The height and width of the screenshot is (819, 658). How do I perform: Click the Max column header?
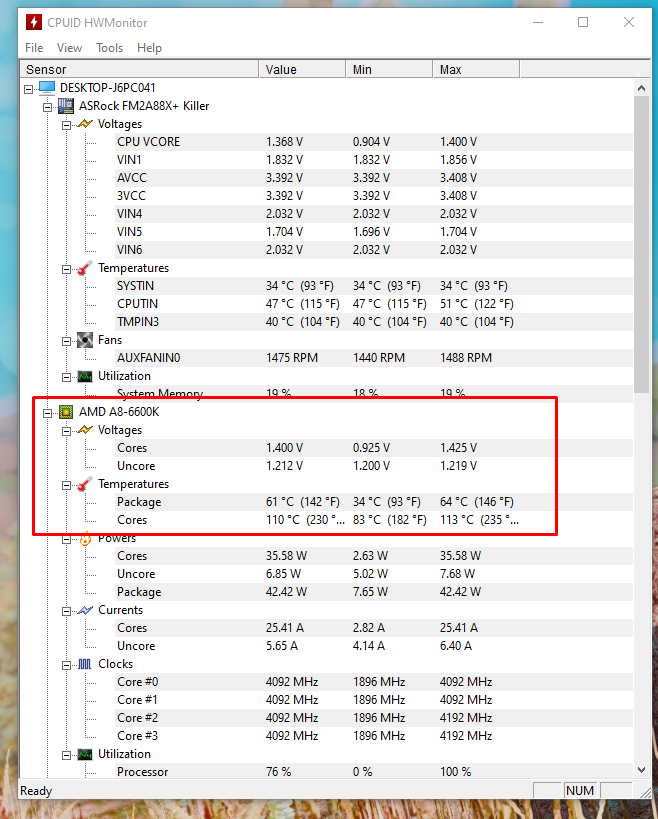click(x=476, y=69)
